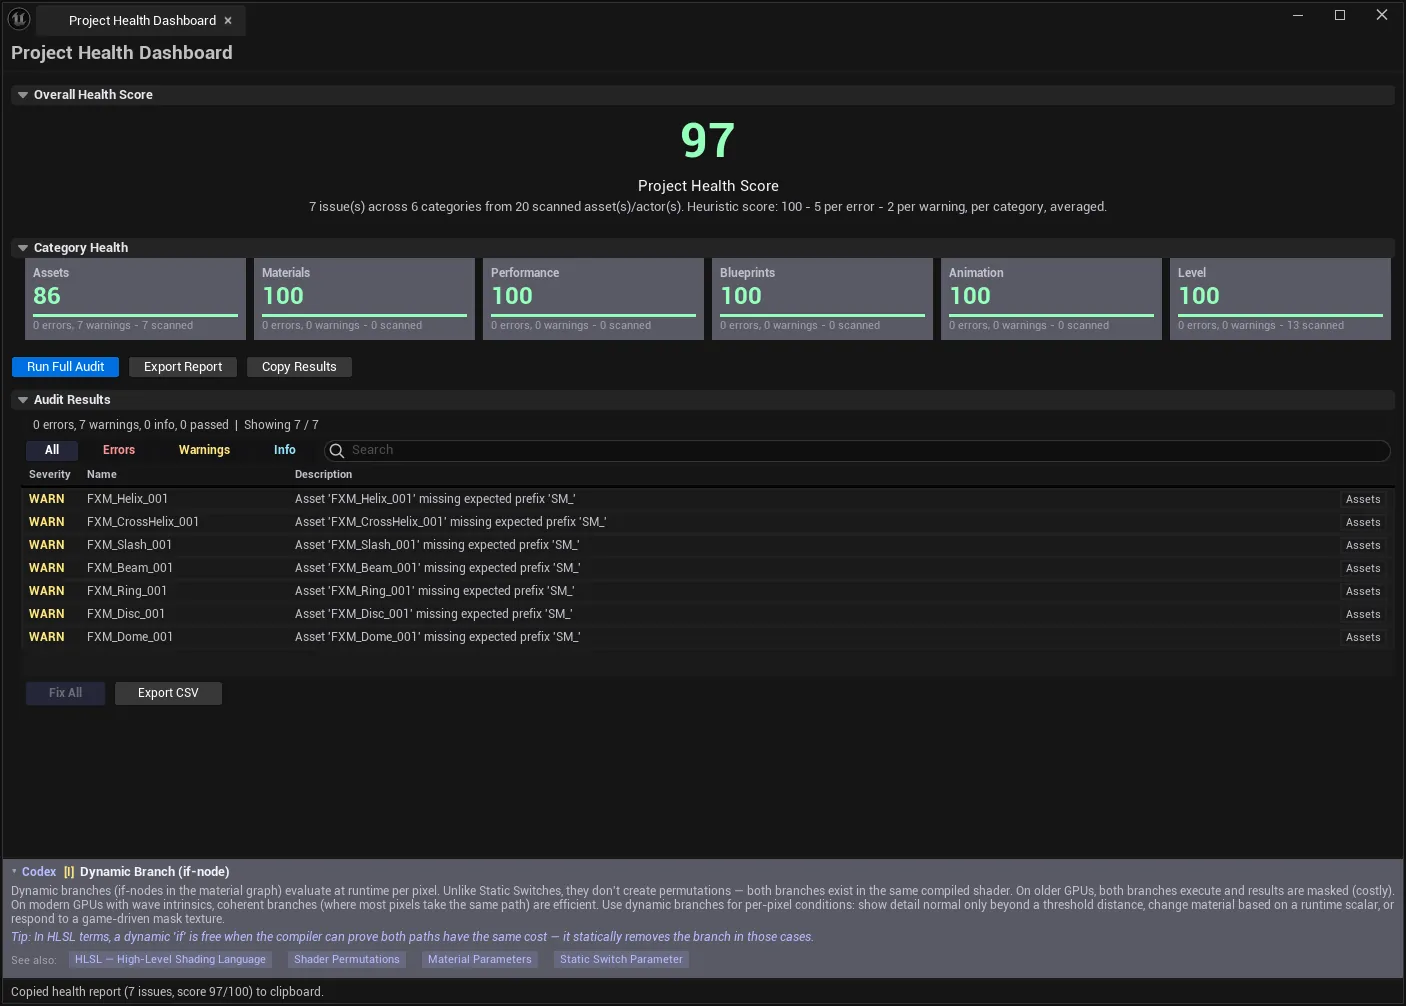1406x1006 pixels.
Task: Open the Level category card
Action: [1280, 299]
